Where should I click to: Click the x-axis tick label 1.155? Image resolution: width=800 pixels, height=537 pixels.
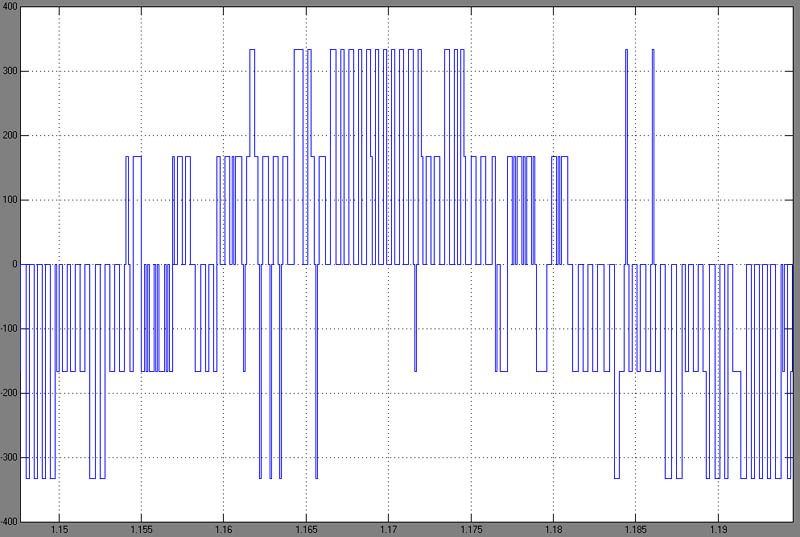(x=141, y=530)
